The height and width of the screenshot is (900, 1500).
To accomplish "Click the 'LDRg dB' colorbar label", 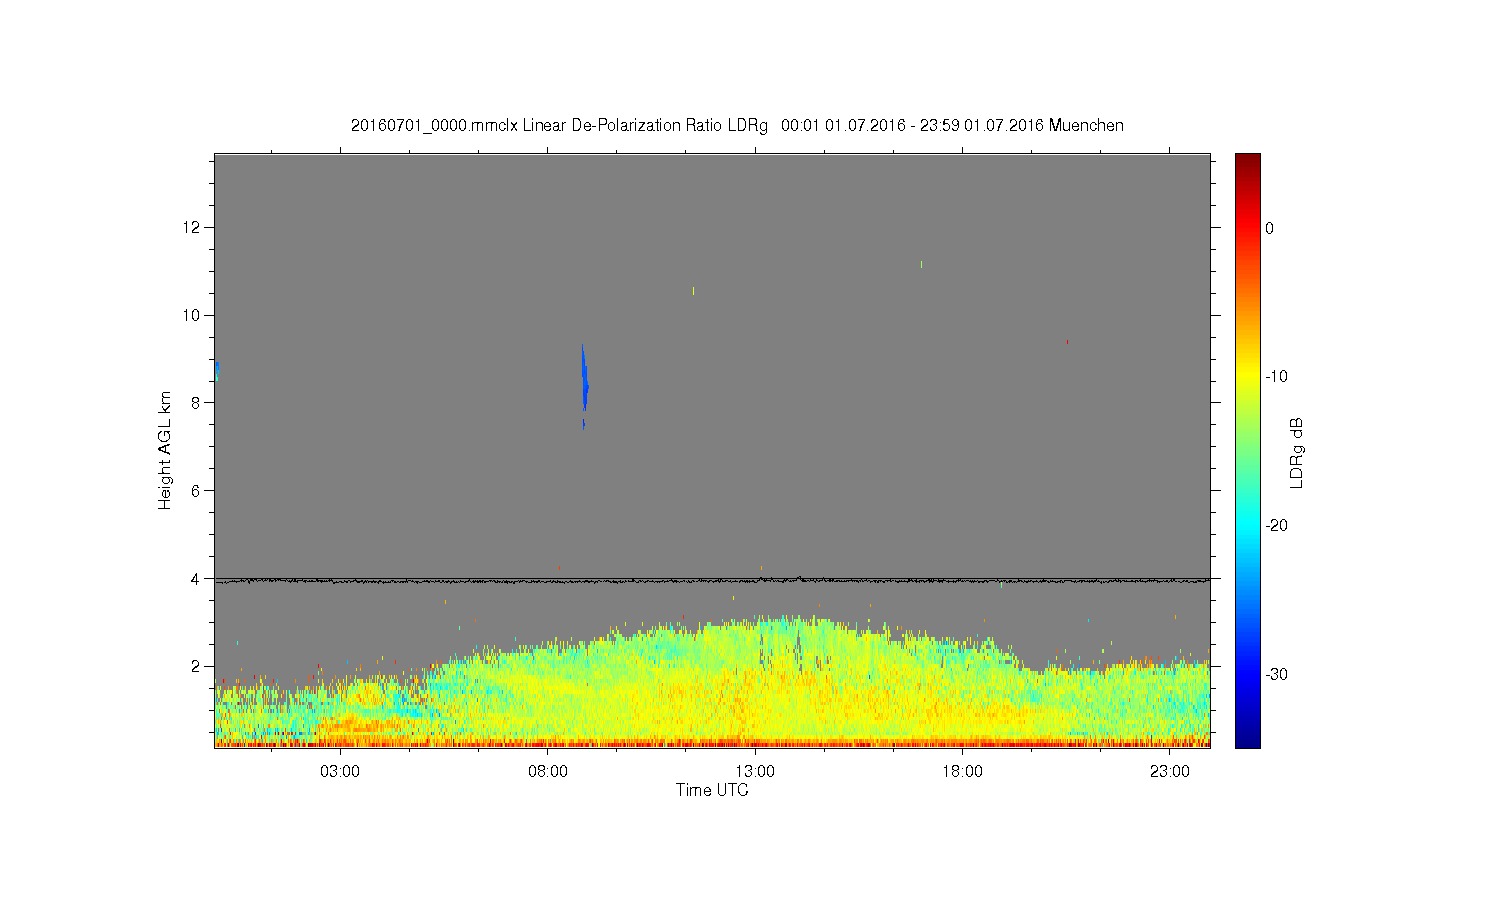I will pos(1297,452).
